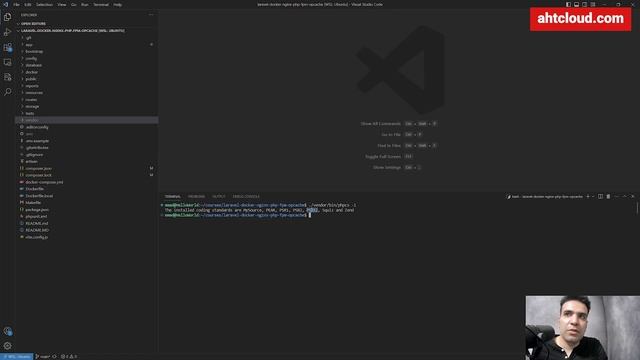Switch to the Output panel tab
Viewport: 640px width, 360px height.
(219, 196)
